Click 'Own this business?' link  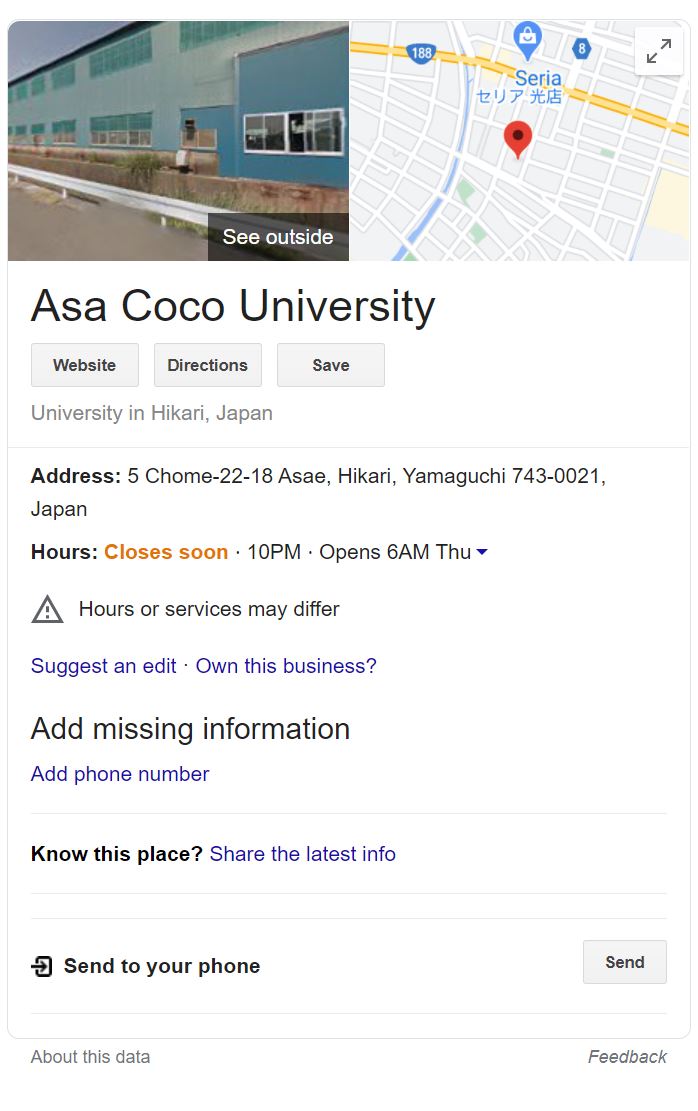[x=286, y=666]
